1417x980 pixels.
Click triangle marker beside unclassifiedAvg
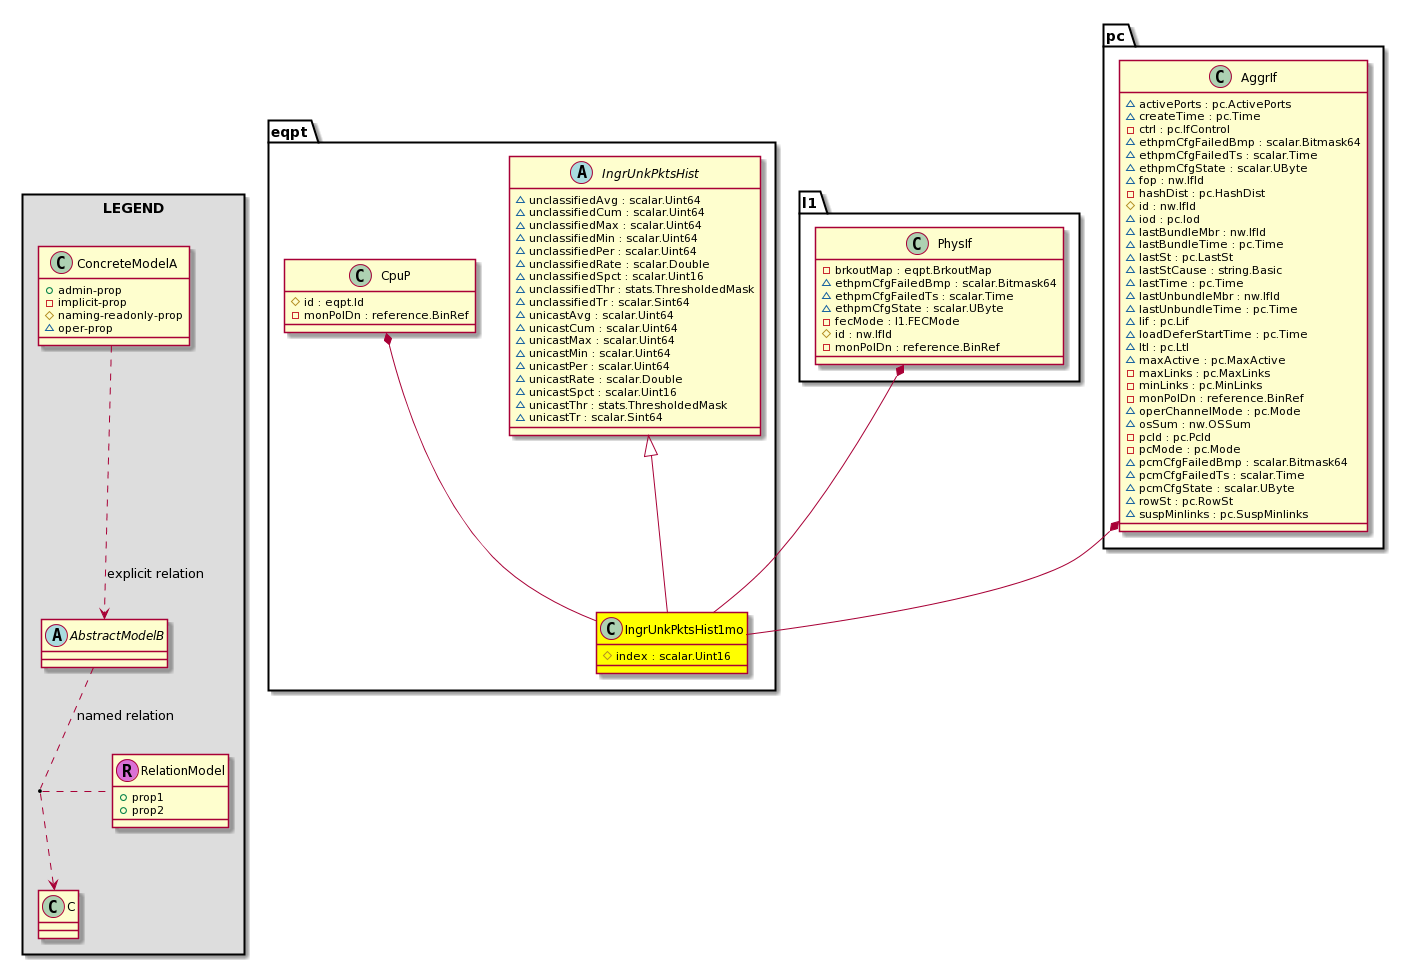[x=520, y=200]
